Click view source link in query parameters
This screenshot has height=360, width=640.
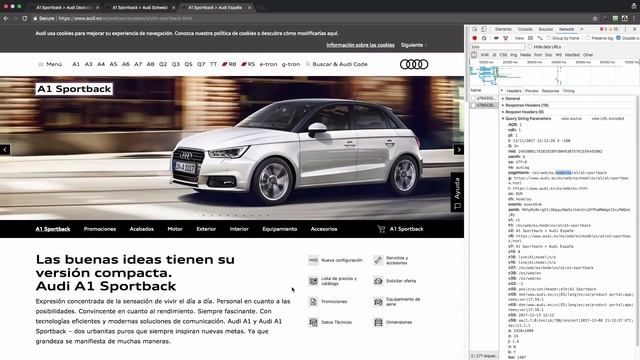(571, 118)
